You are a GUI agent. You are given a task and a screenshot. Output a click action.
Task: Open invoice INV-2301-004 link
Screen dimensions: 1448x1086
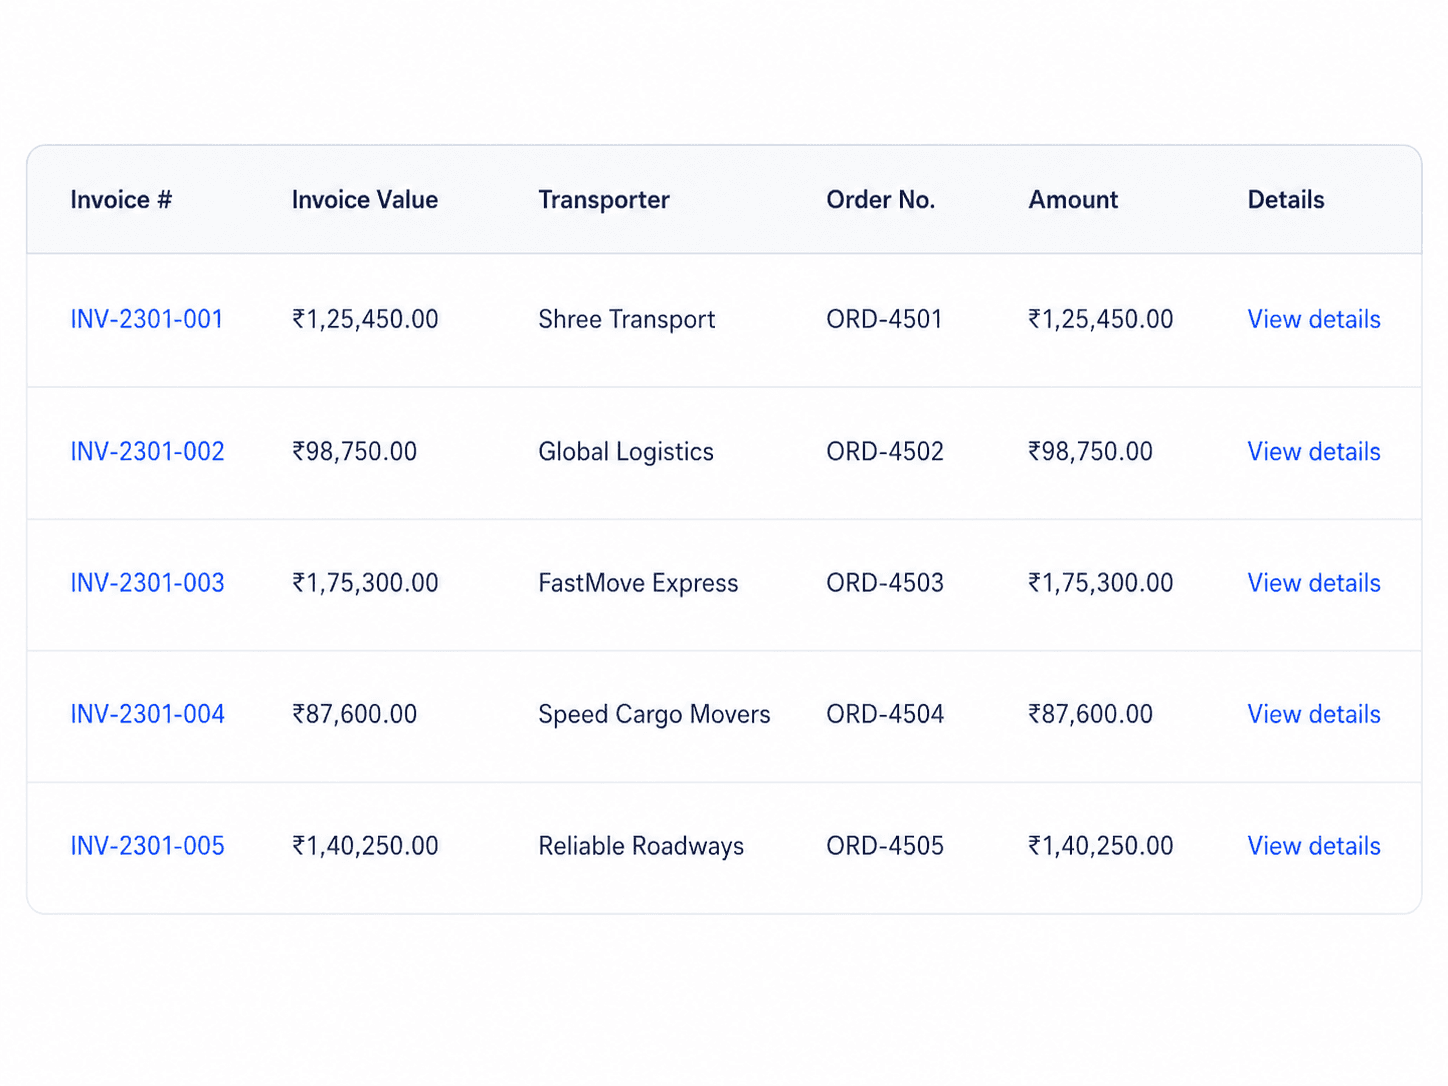coord(147,715)
